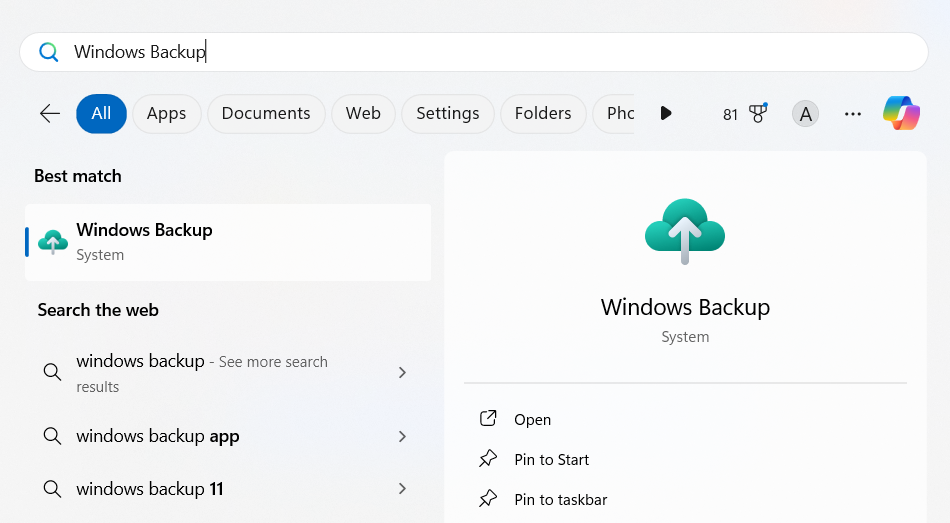
Task: Search web for 'windows backup app'
Action: [x=228, y=436]
